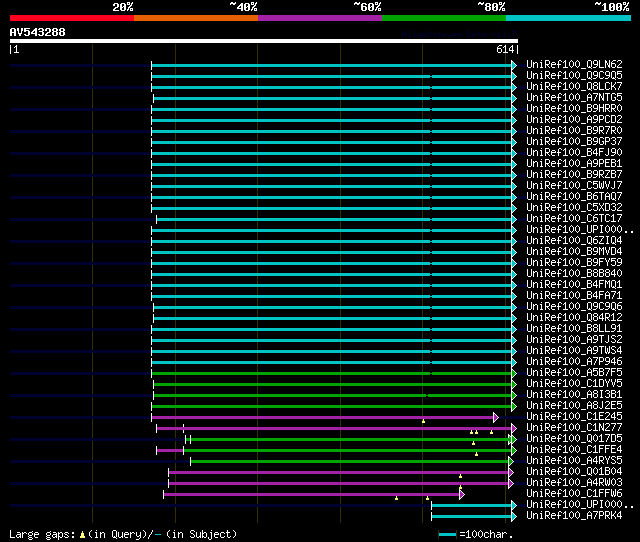Click the red 20% legend color segment
The height and width of the screenshot is (542, 640).
(72, 18)
